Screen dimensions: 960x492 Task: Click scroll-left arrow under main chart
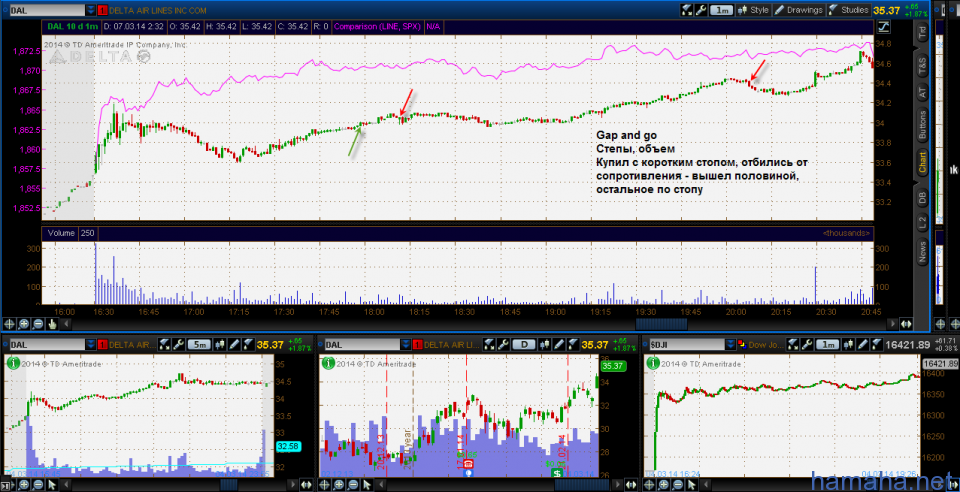pyautogui.click(x=67, y=324)
